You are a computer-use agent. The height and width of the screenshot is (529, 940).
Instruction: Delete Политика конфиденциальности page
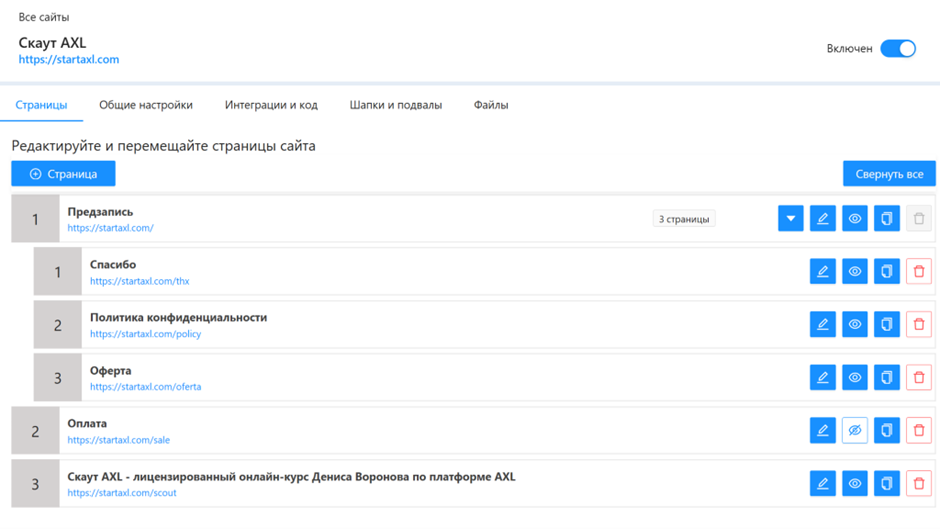point(918,324)
